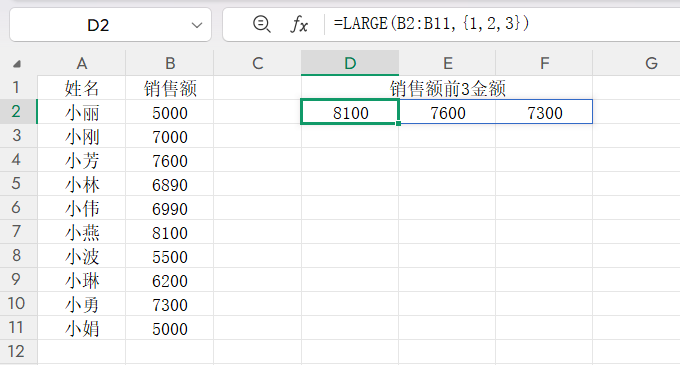The width and height of the screenshot is (680, 365).
Task: Click sales value 6200
Action: pyautogui.click(x=170, y=280)
